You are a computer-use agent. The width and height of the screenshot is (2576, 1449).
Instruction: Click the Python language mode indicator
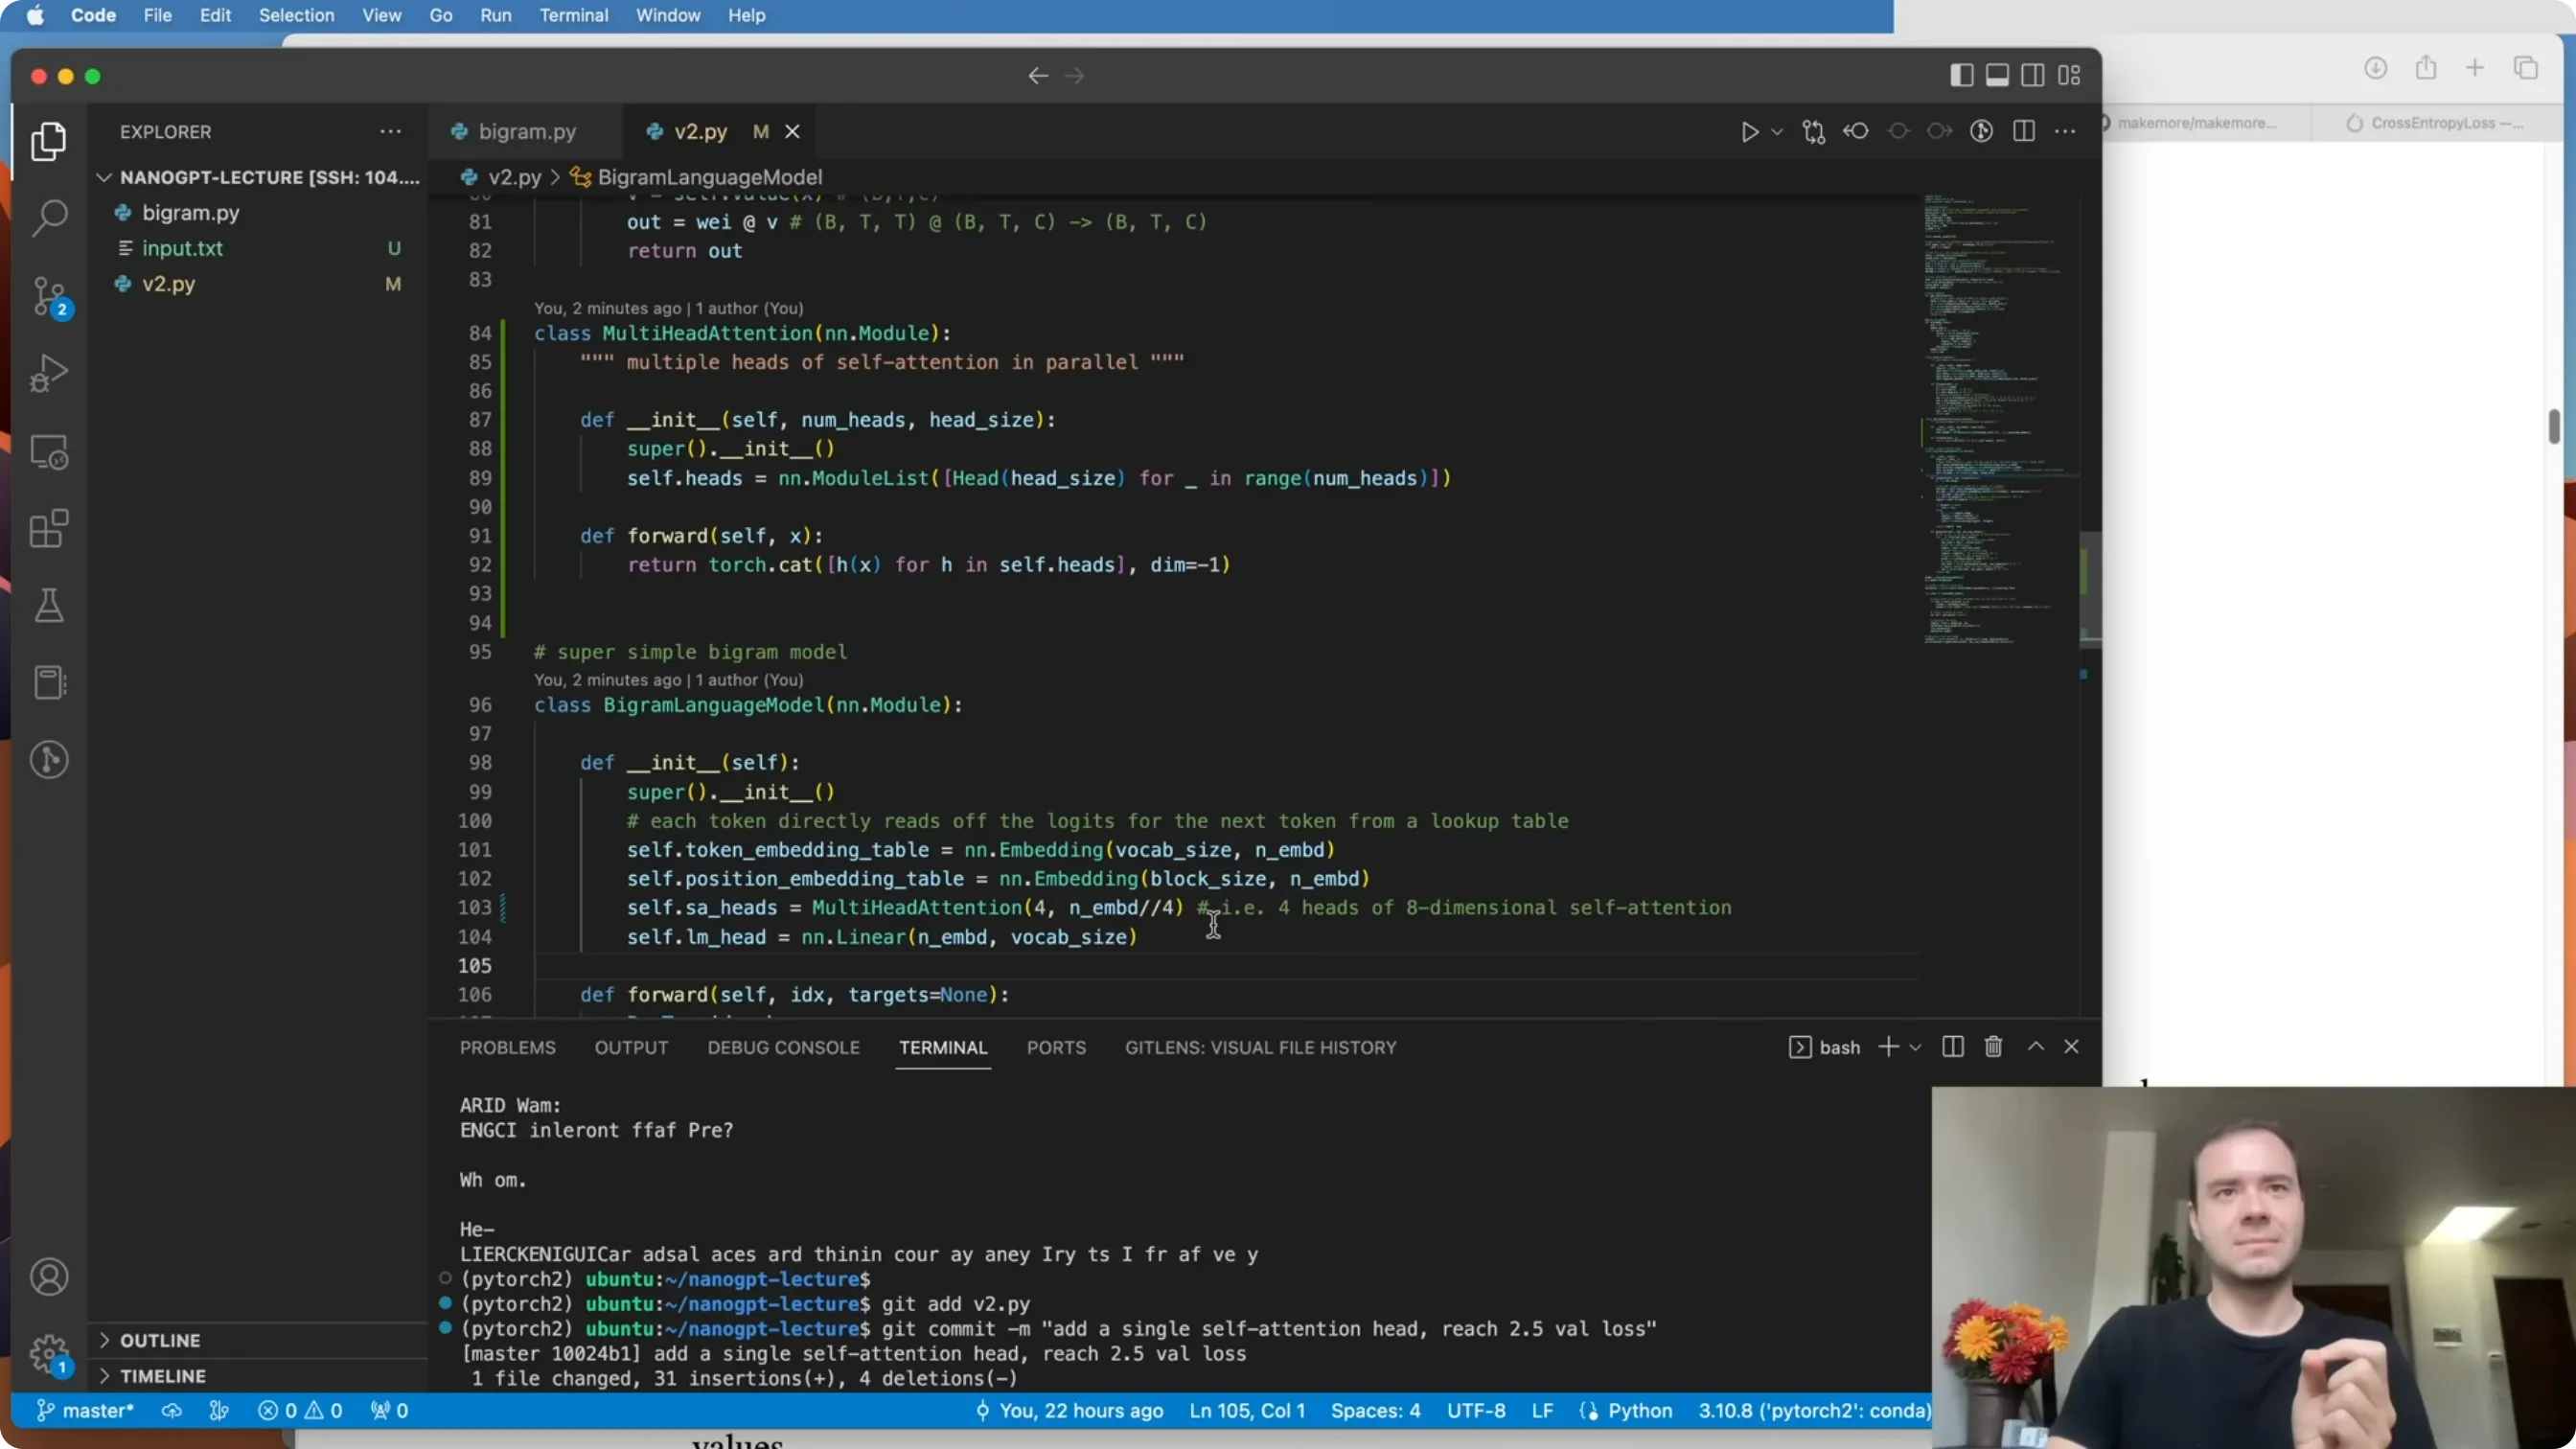point(1639,1411)
